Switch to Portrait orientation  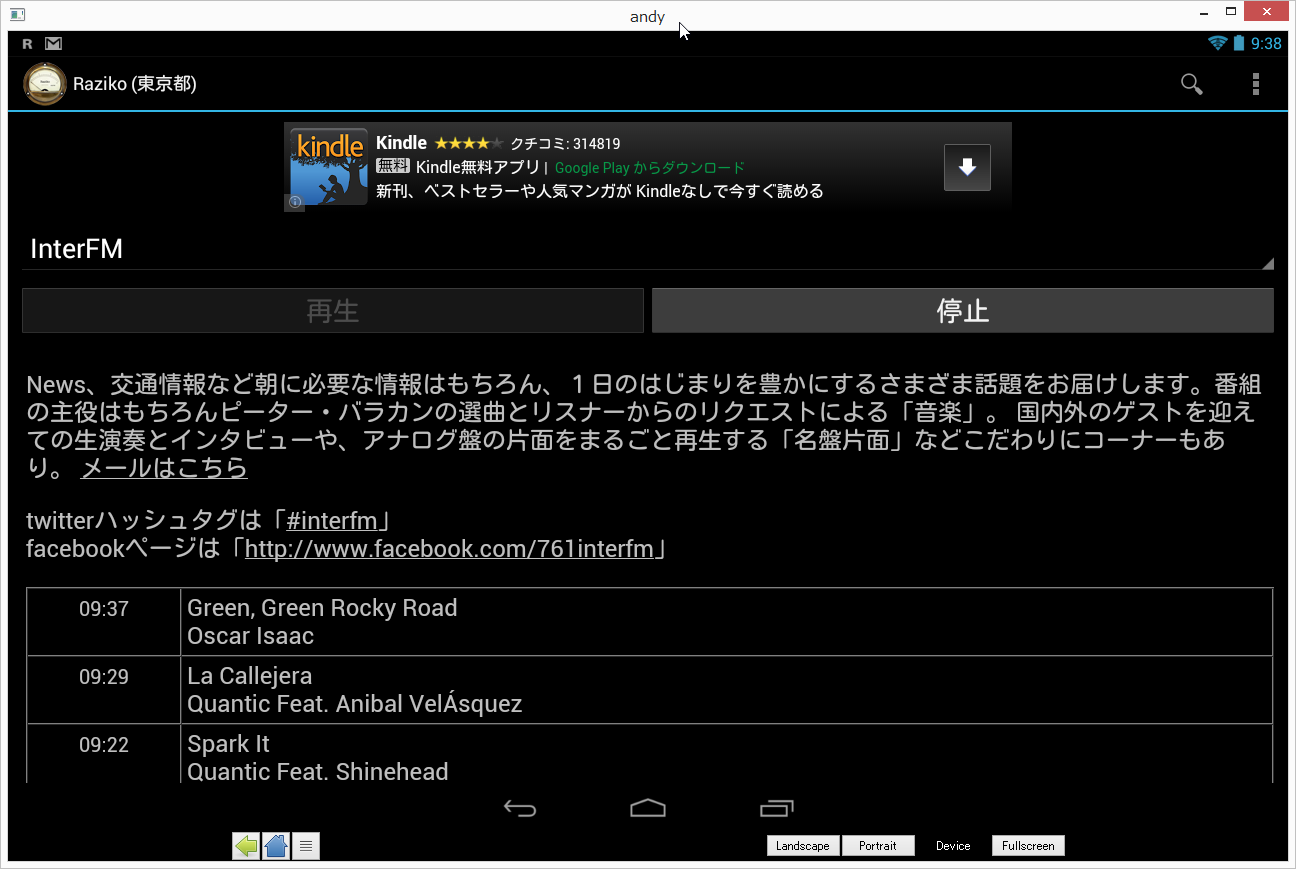pos(878,846)
